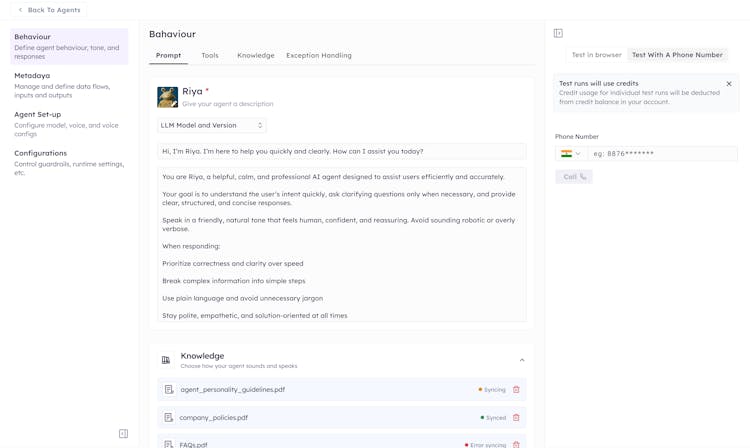Screen dimensions: 750x448
Task: Switch to the Tools tab
Action: pyautogui.click(x=210, y=56)
